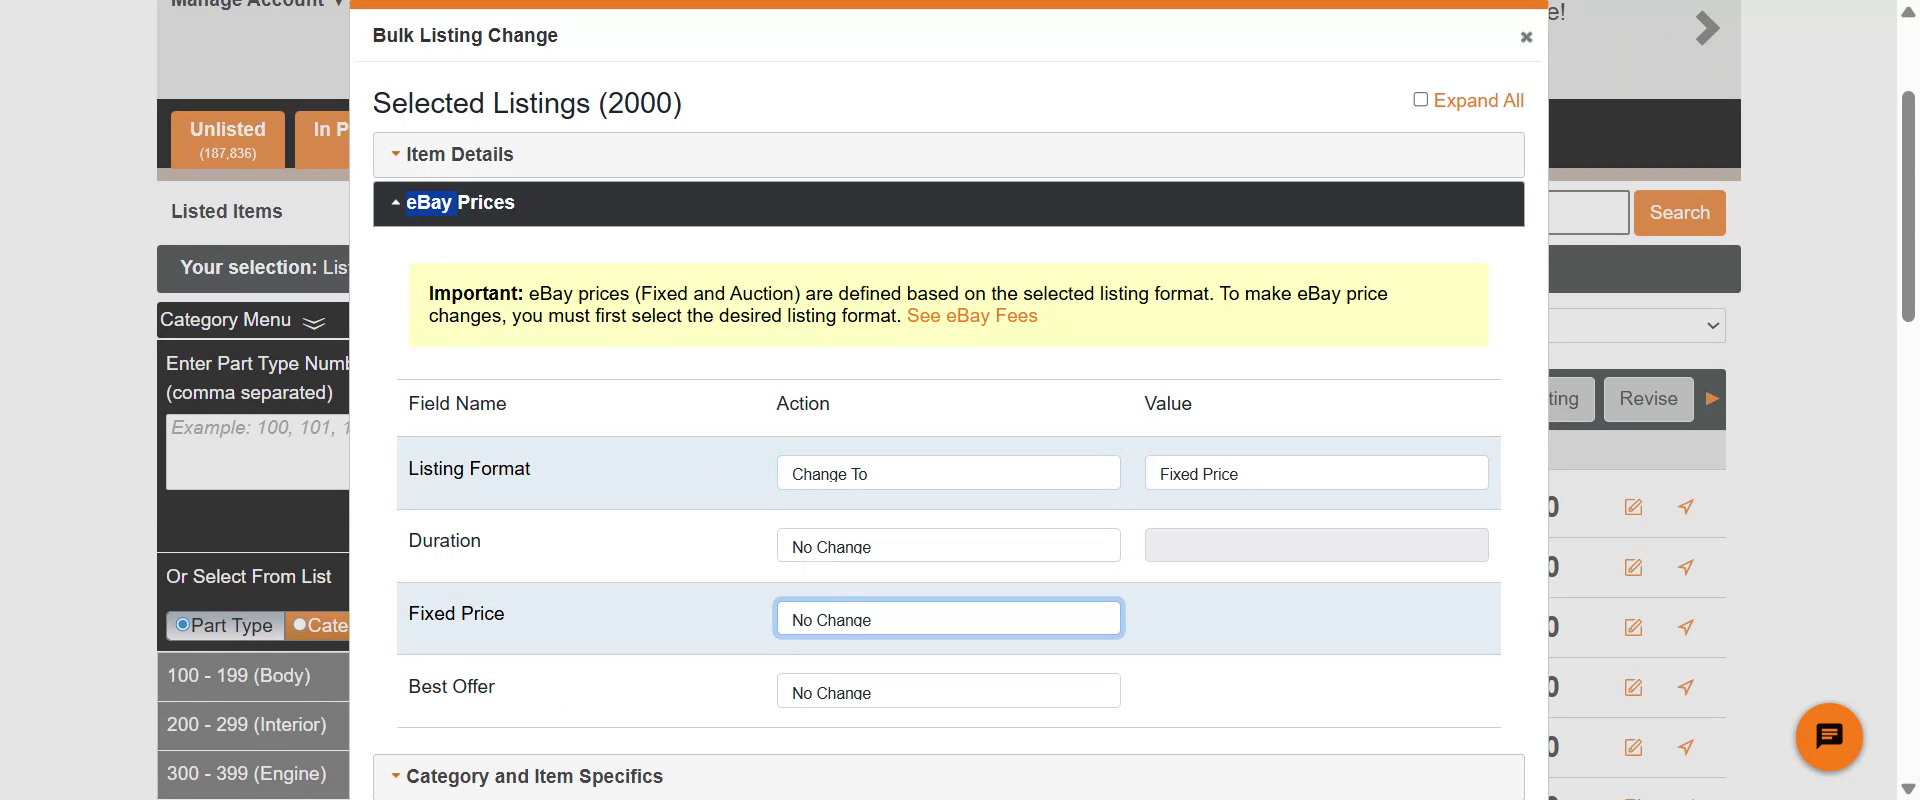Click the fourth row's edit pencil icon

click(1633, 687)
